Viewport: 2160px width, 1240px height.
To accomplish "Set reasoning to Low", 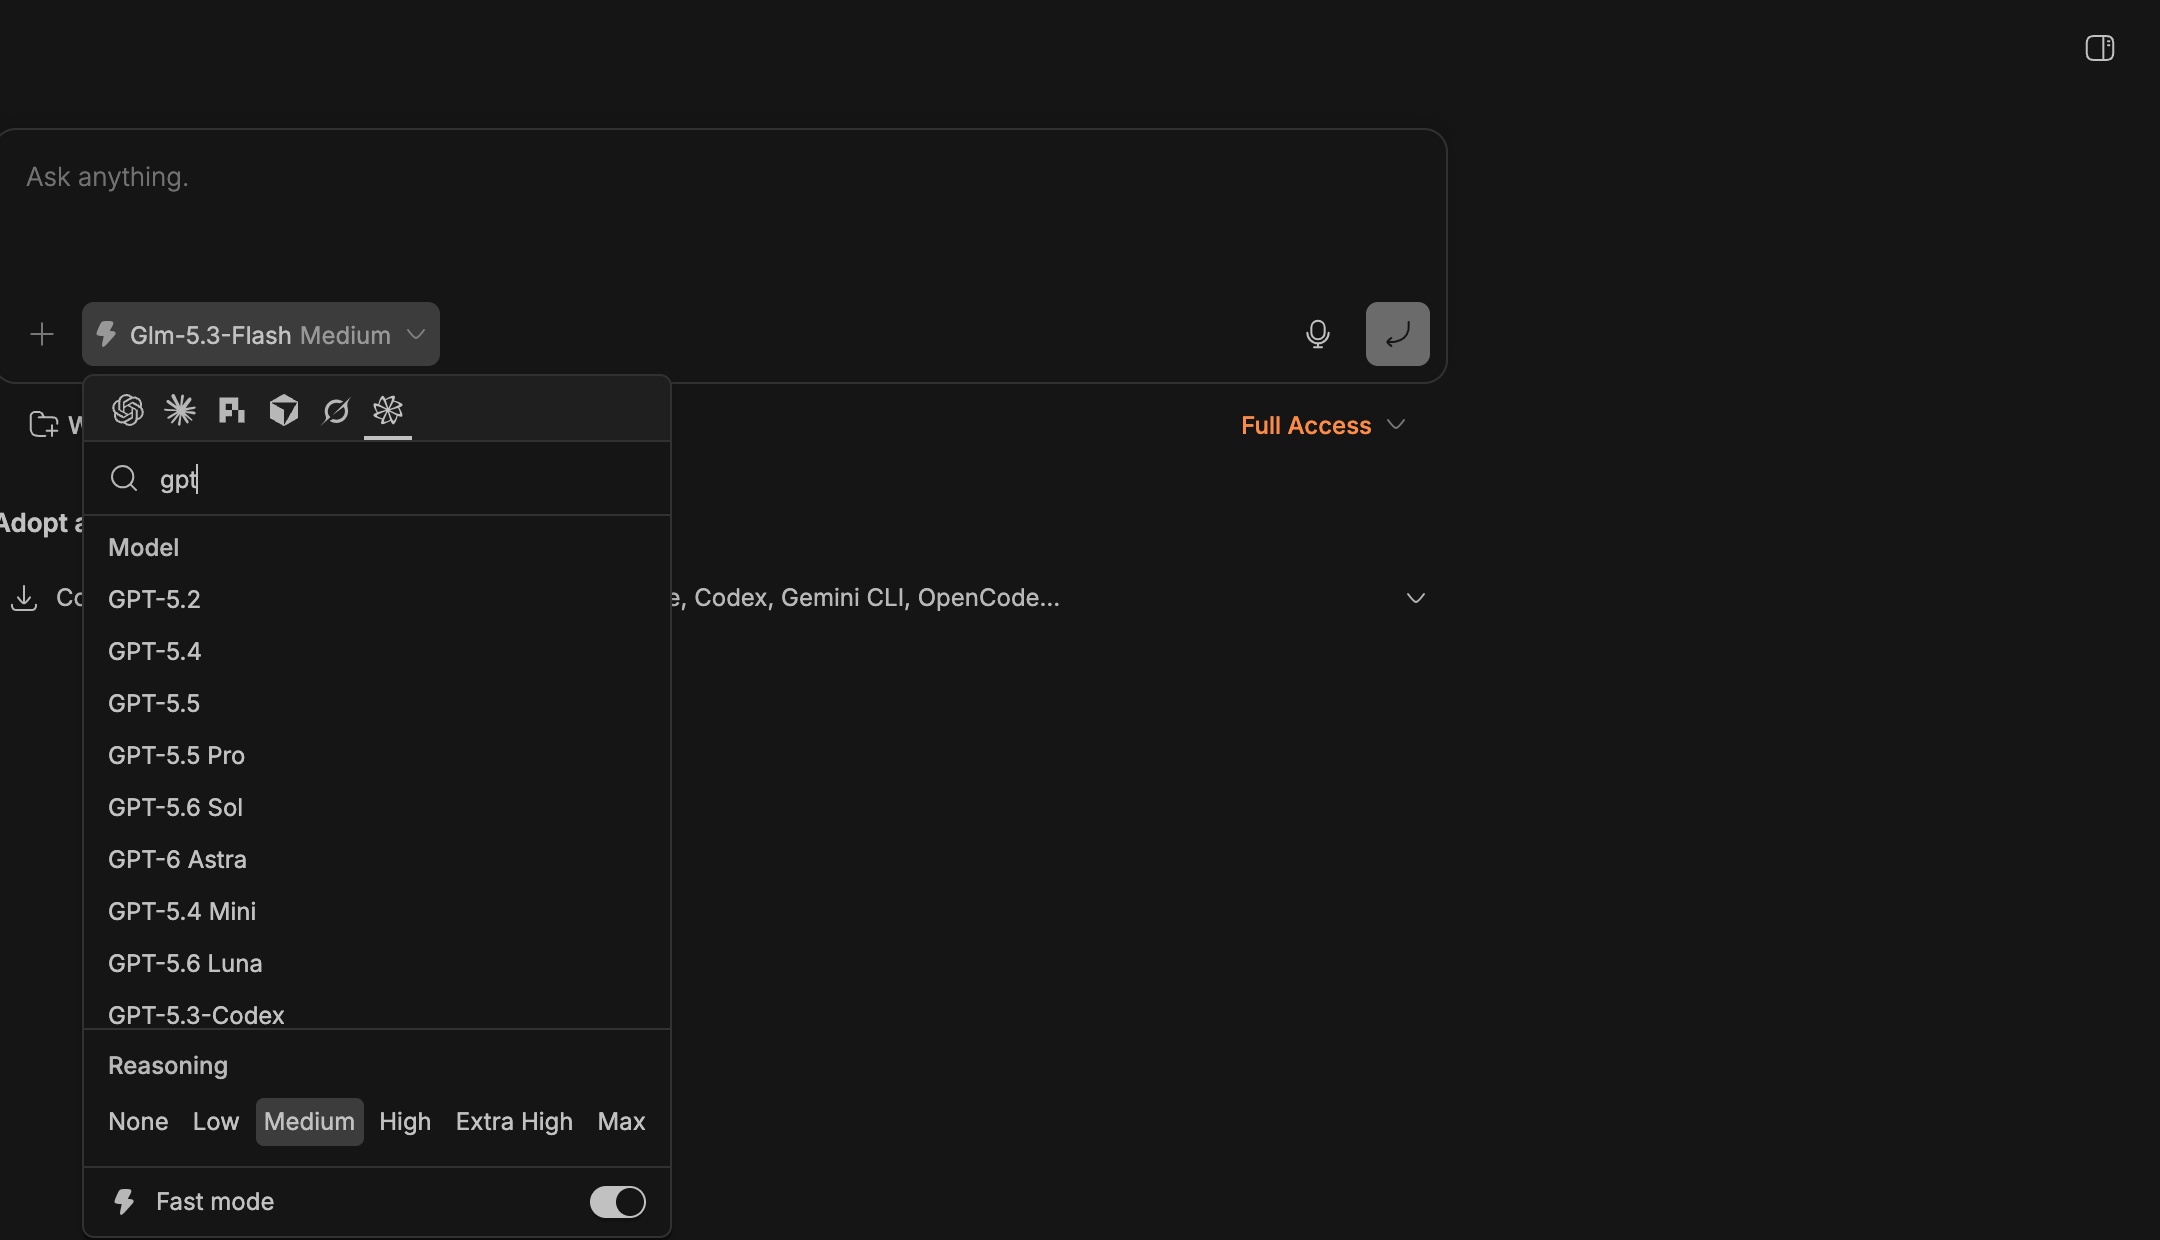I will pos(216,1122).
